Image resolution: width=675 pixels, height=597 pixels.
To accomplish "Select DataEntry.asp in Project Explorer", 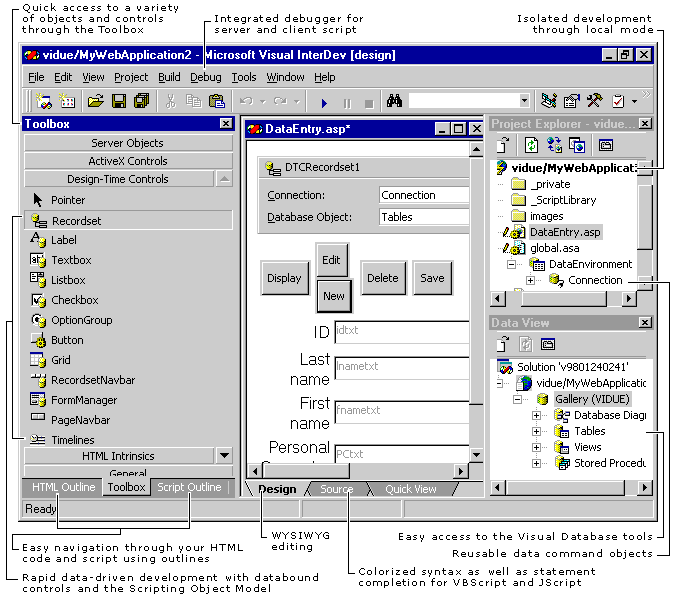I will tap(565, 232).
